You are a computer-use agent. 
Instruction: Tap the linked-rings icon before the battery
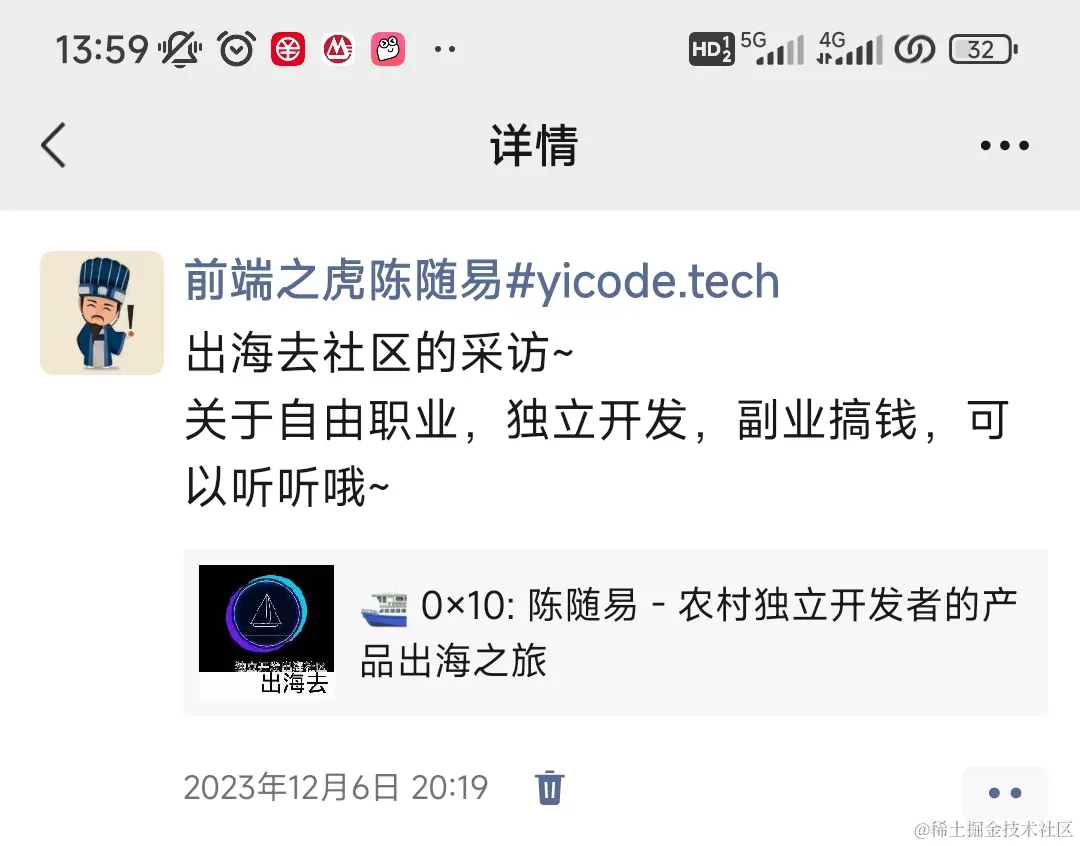(x=915, y=49)
